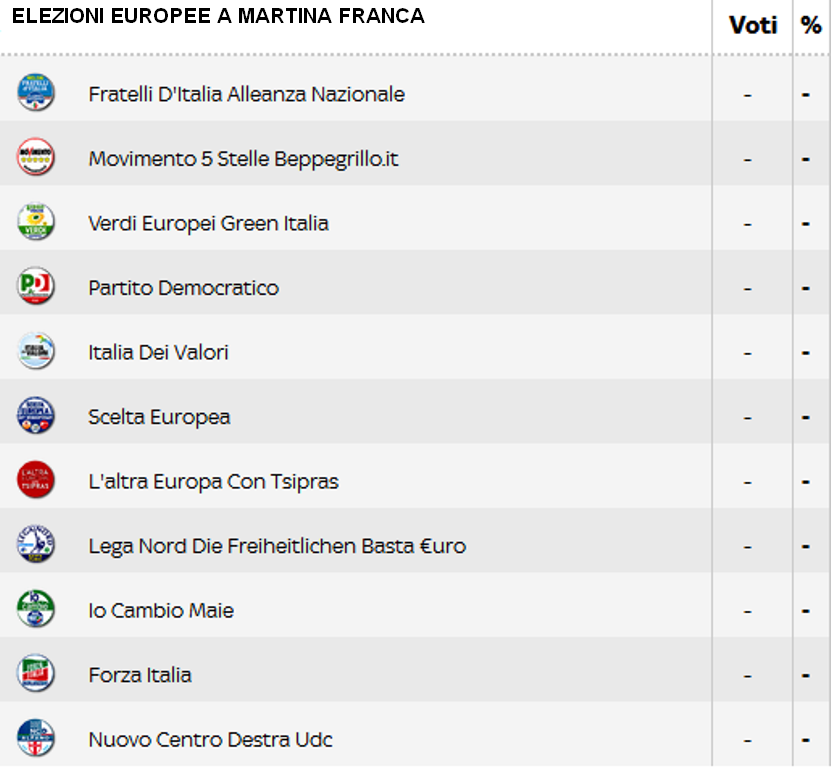Click the Italia Dei Valori logo
This screenshot has width=831, height=768.
point(36,350)
